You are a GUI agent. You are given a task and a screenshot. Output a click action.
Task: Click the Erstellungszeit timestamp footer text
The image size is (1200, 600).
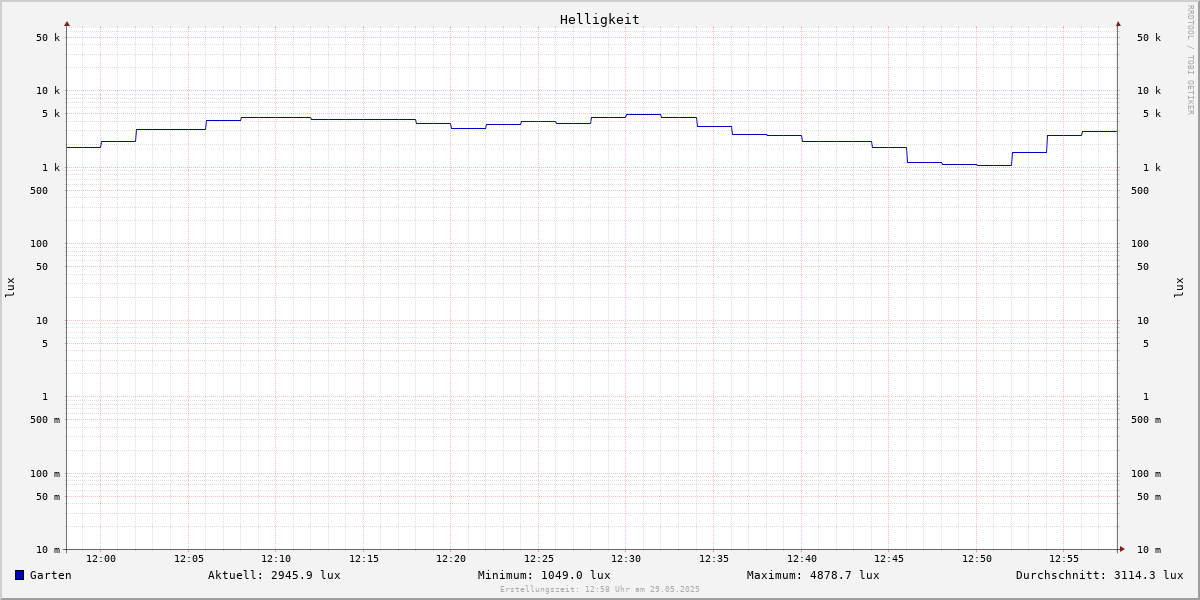click(x=600, y=589)
